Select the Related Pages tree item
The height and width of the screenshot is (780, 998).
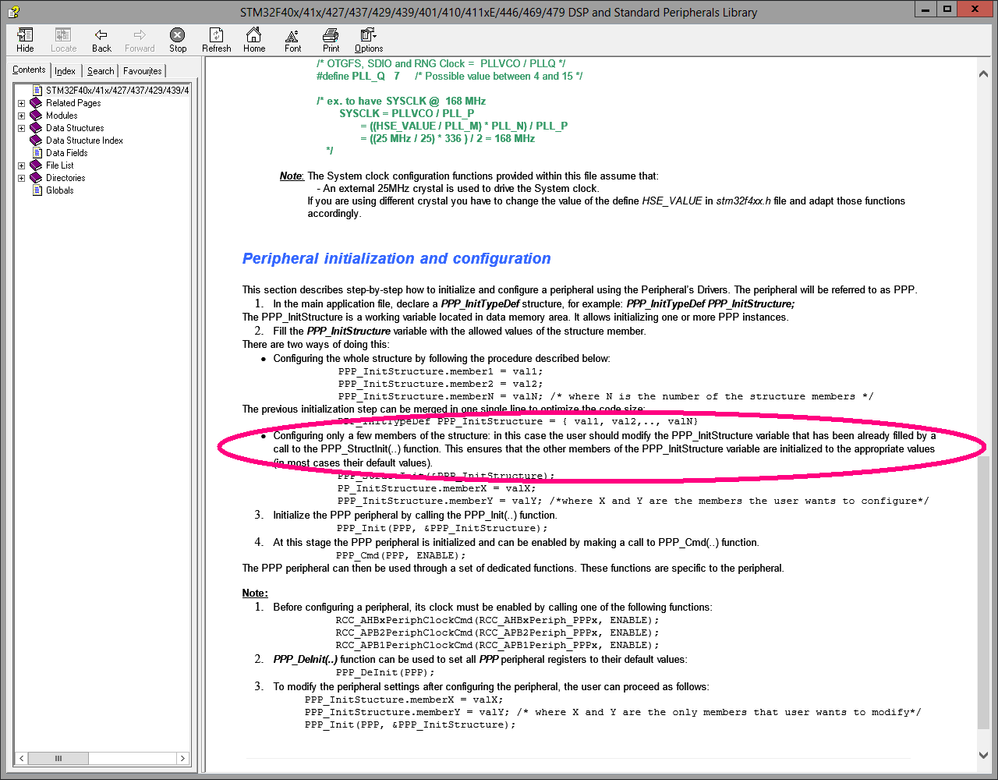73,103
